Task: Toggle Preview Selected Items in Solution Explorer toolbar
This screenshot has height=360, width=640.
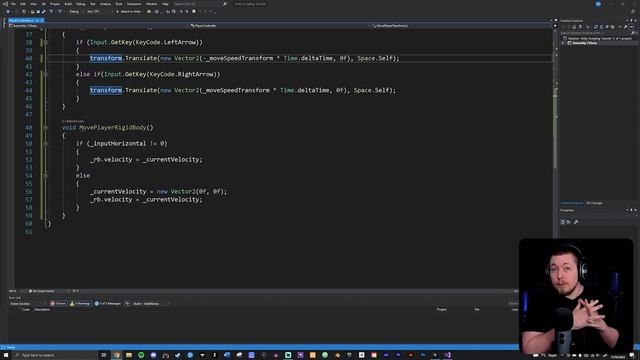Action: tap(631, 27)
